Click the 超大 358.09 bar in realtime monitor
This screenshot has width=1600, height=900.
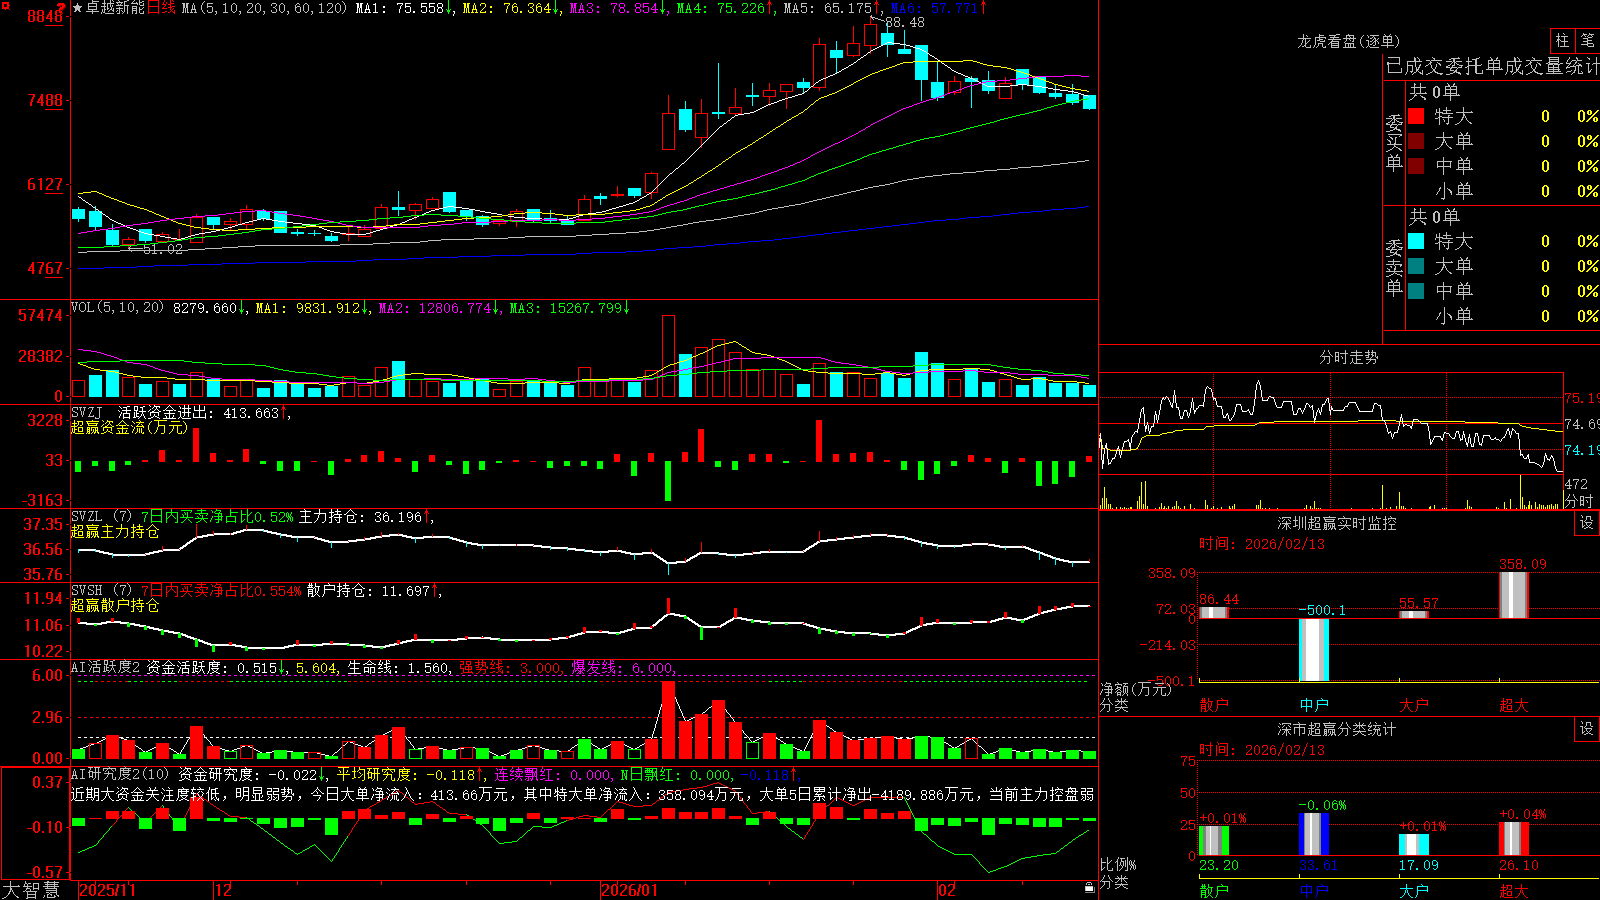[1514, 595]
